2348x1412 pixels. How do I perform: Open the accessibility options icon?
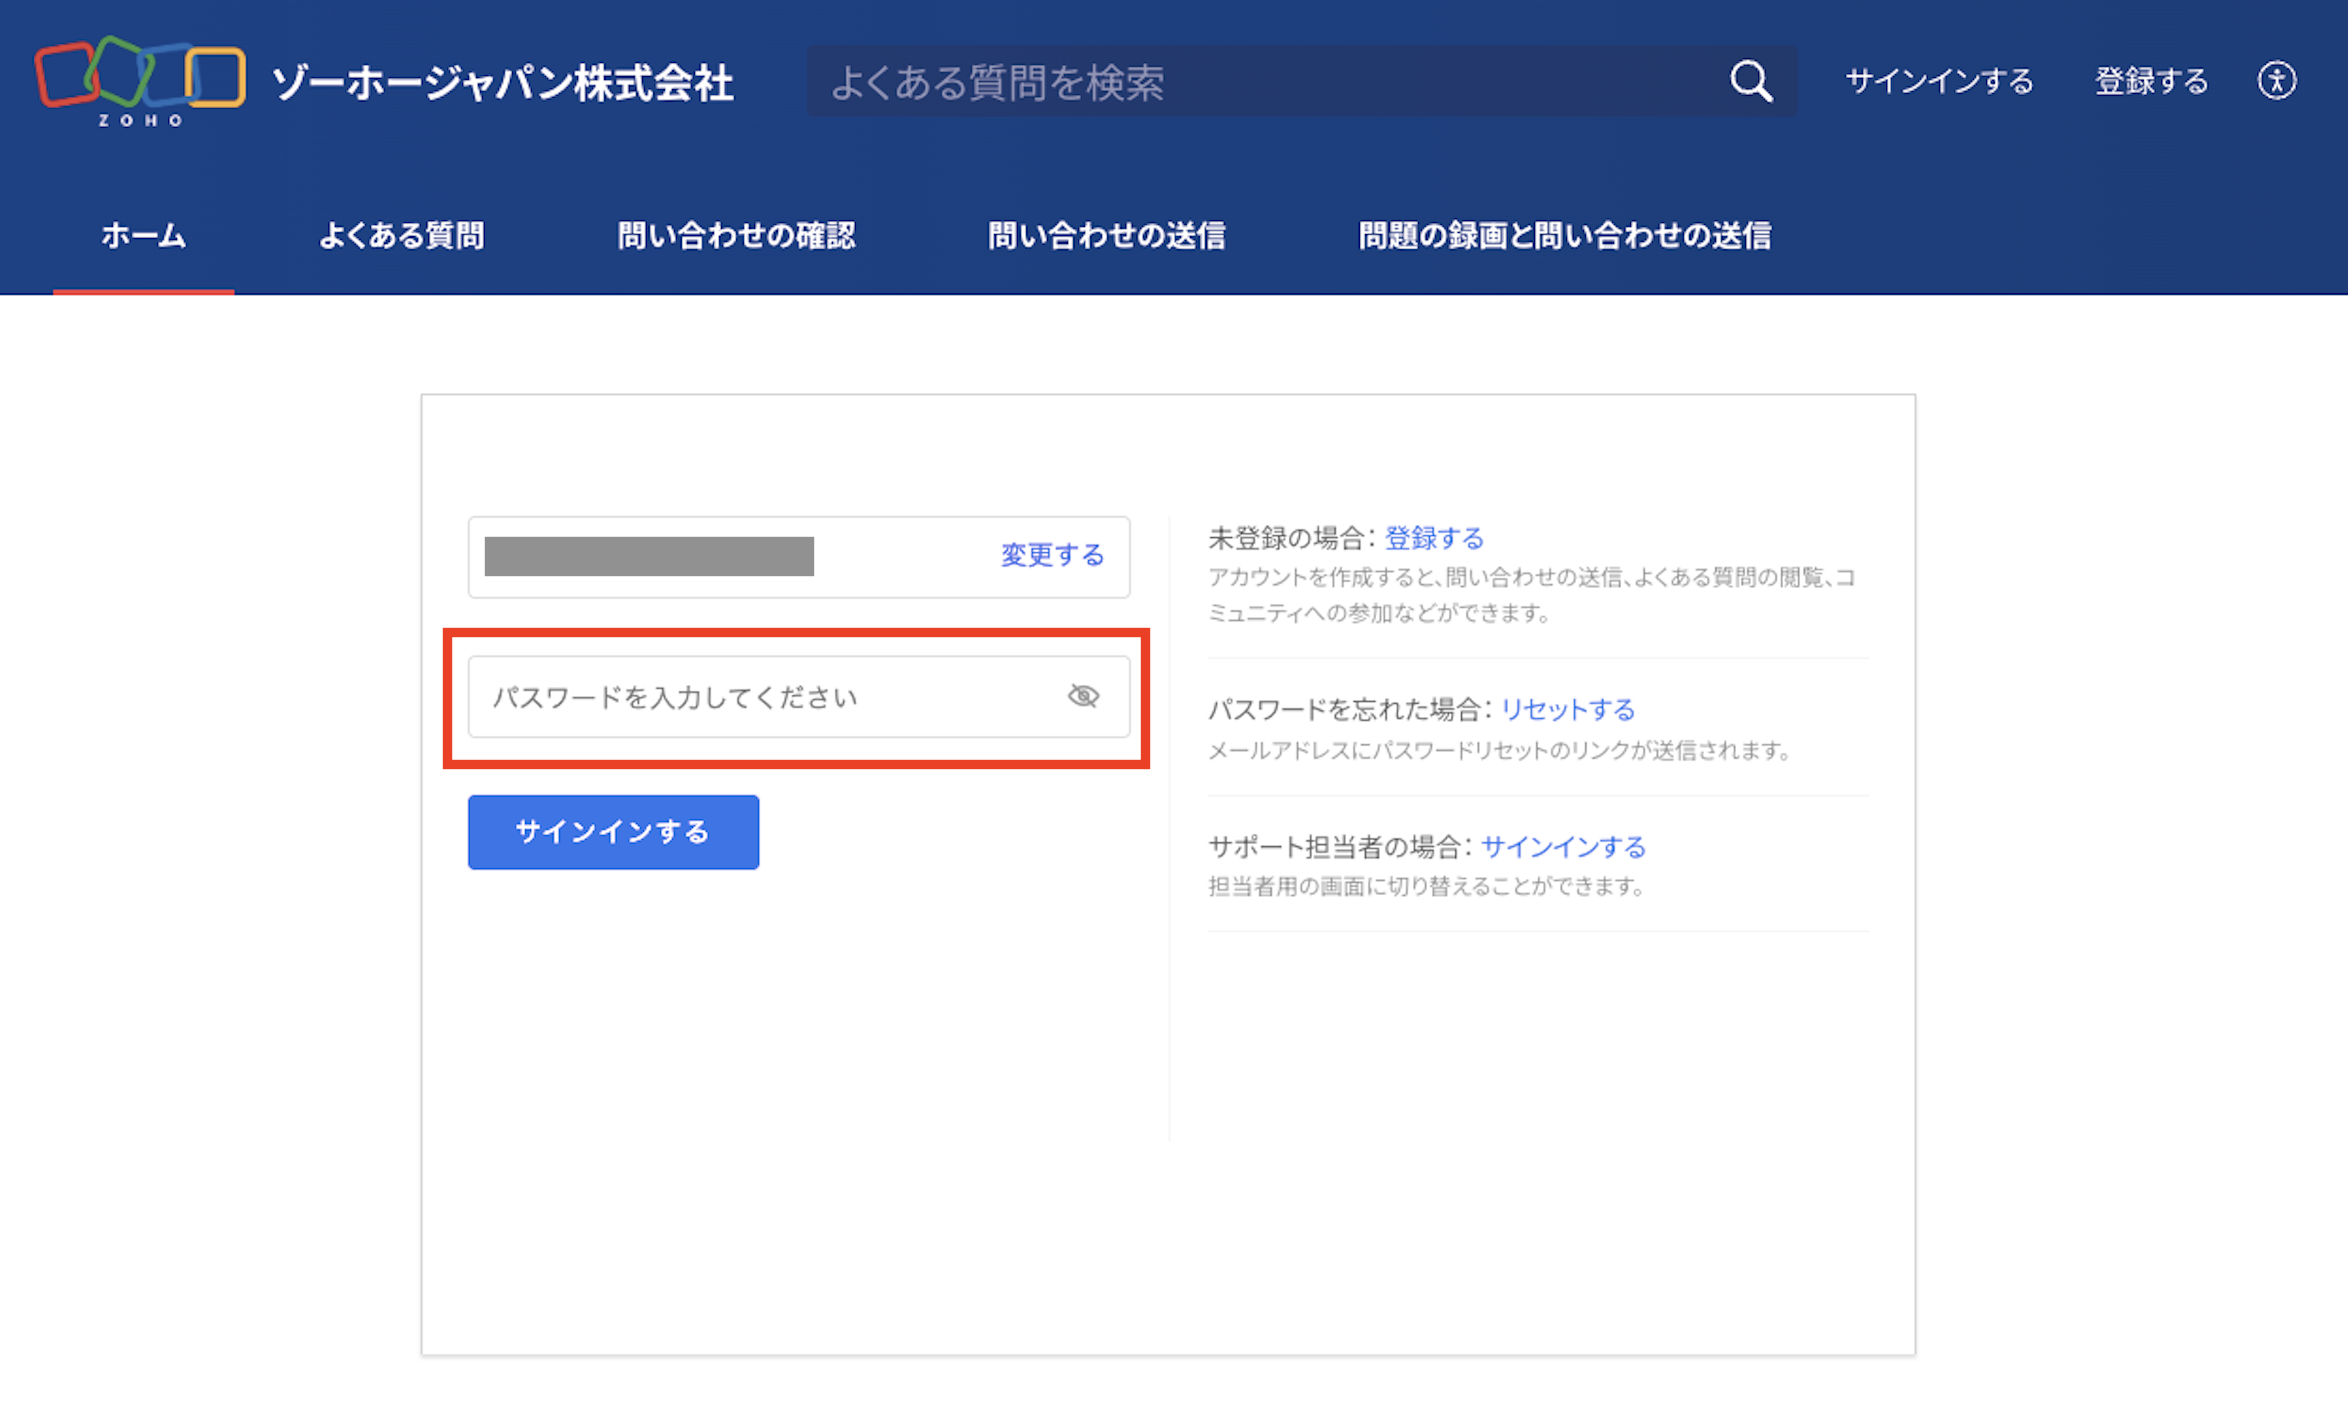pyautogui.click(x=2276, y=80)
